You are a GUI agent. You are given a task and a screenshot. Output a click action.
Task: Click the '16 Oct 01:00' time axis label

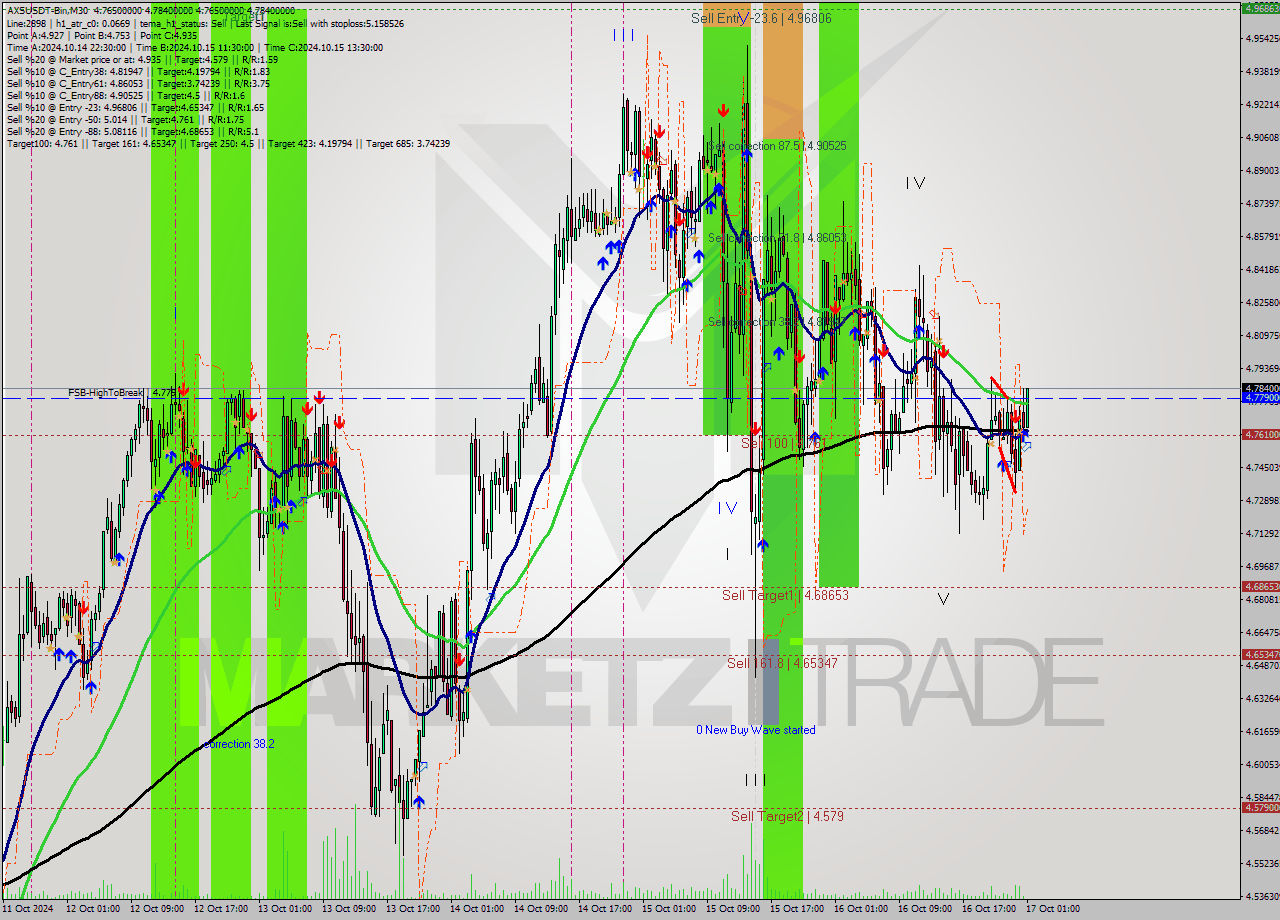(860, 909)
